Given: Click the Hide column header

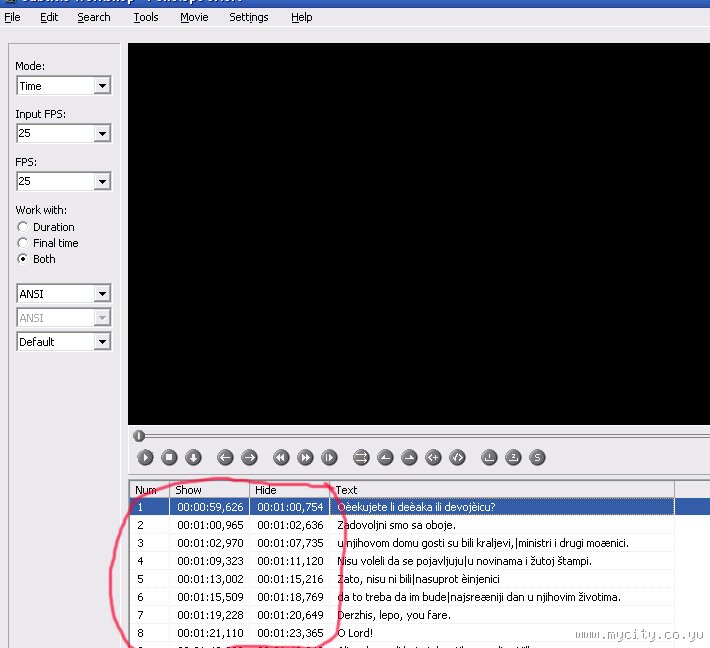Looking at the screenshot, I should click(x=289, y=490).
